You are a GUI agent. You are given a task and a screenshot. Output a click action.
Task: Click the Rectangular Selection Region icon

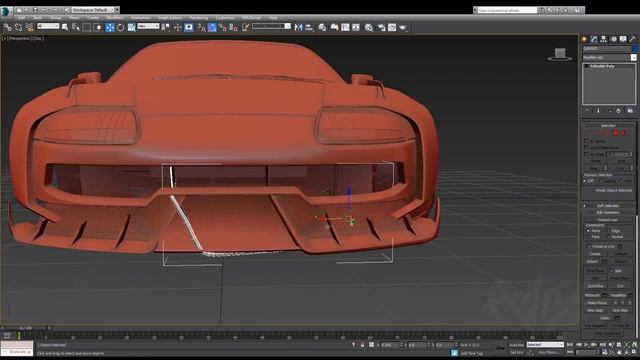tap(87, 27)
